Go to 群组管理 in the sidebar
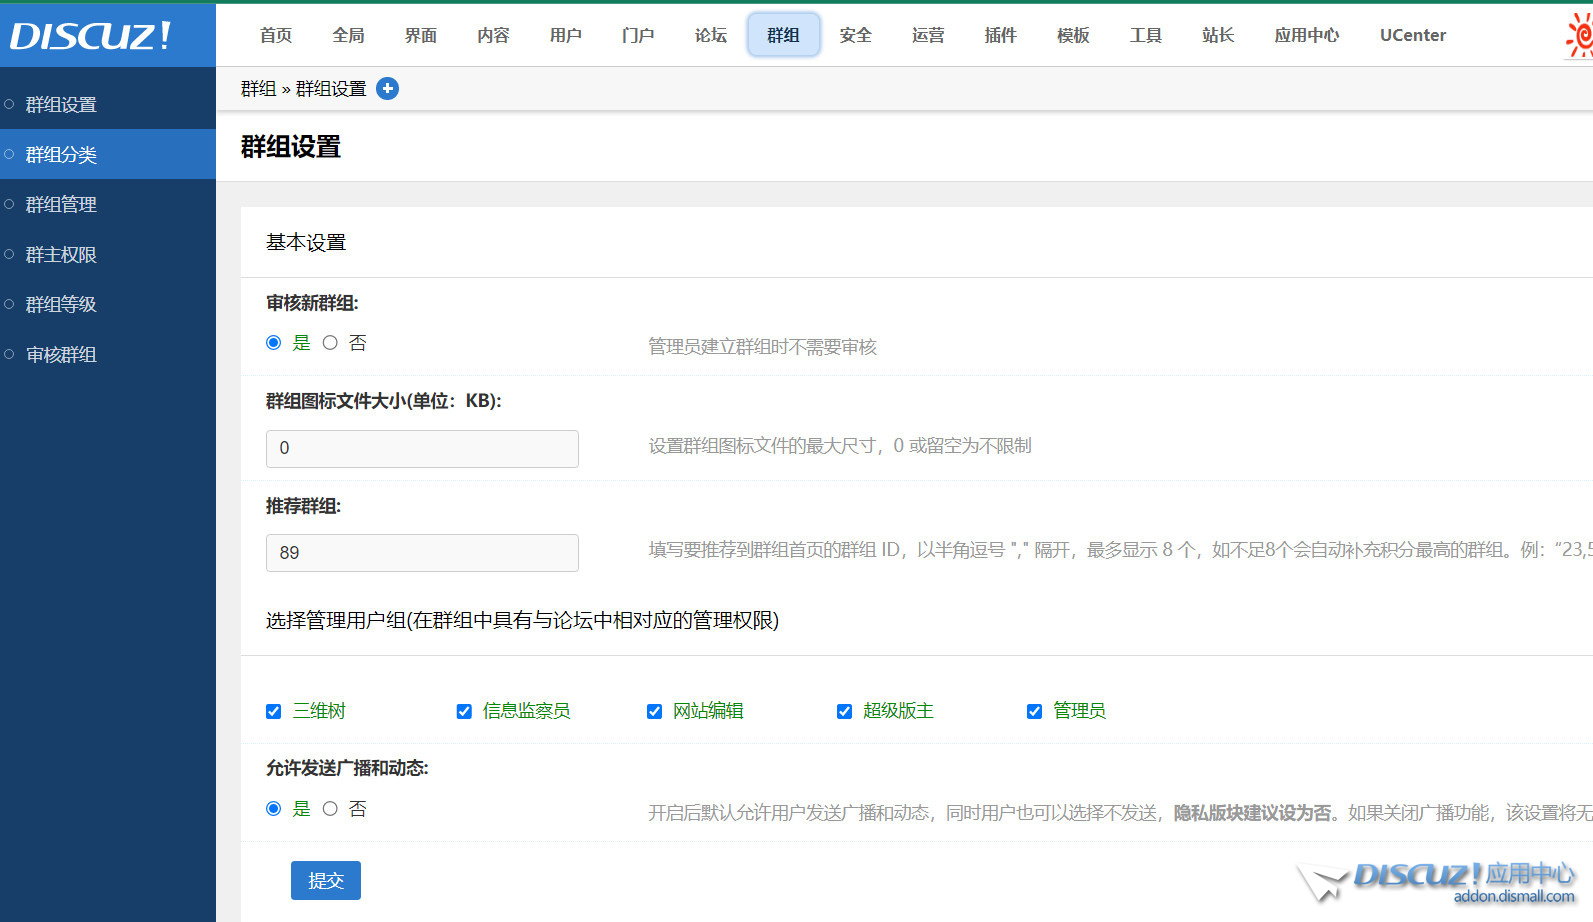1593x922 pixels. point(108,204)
